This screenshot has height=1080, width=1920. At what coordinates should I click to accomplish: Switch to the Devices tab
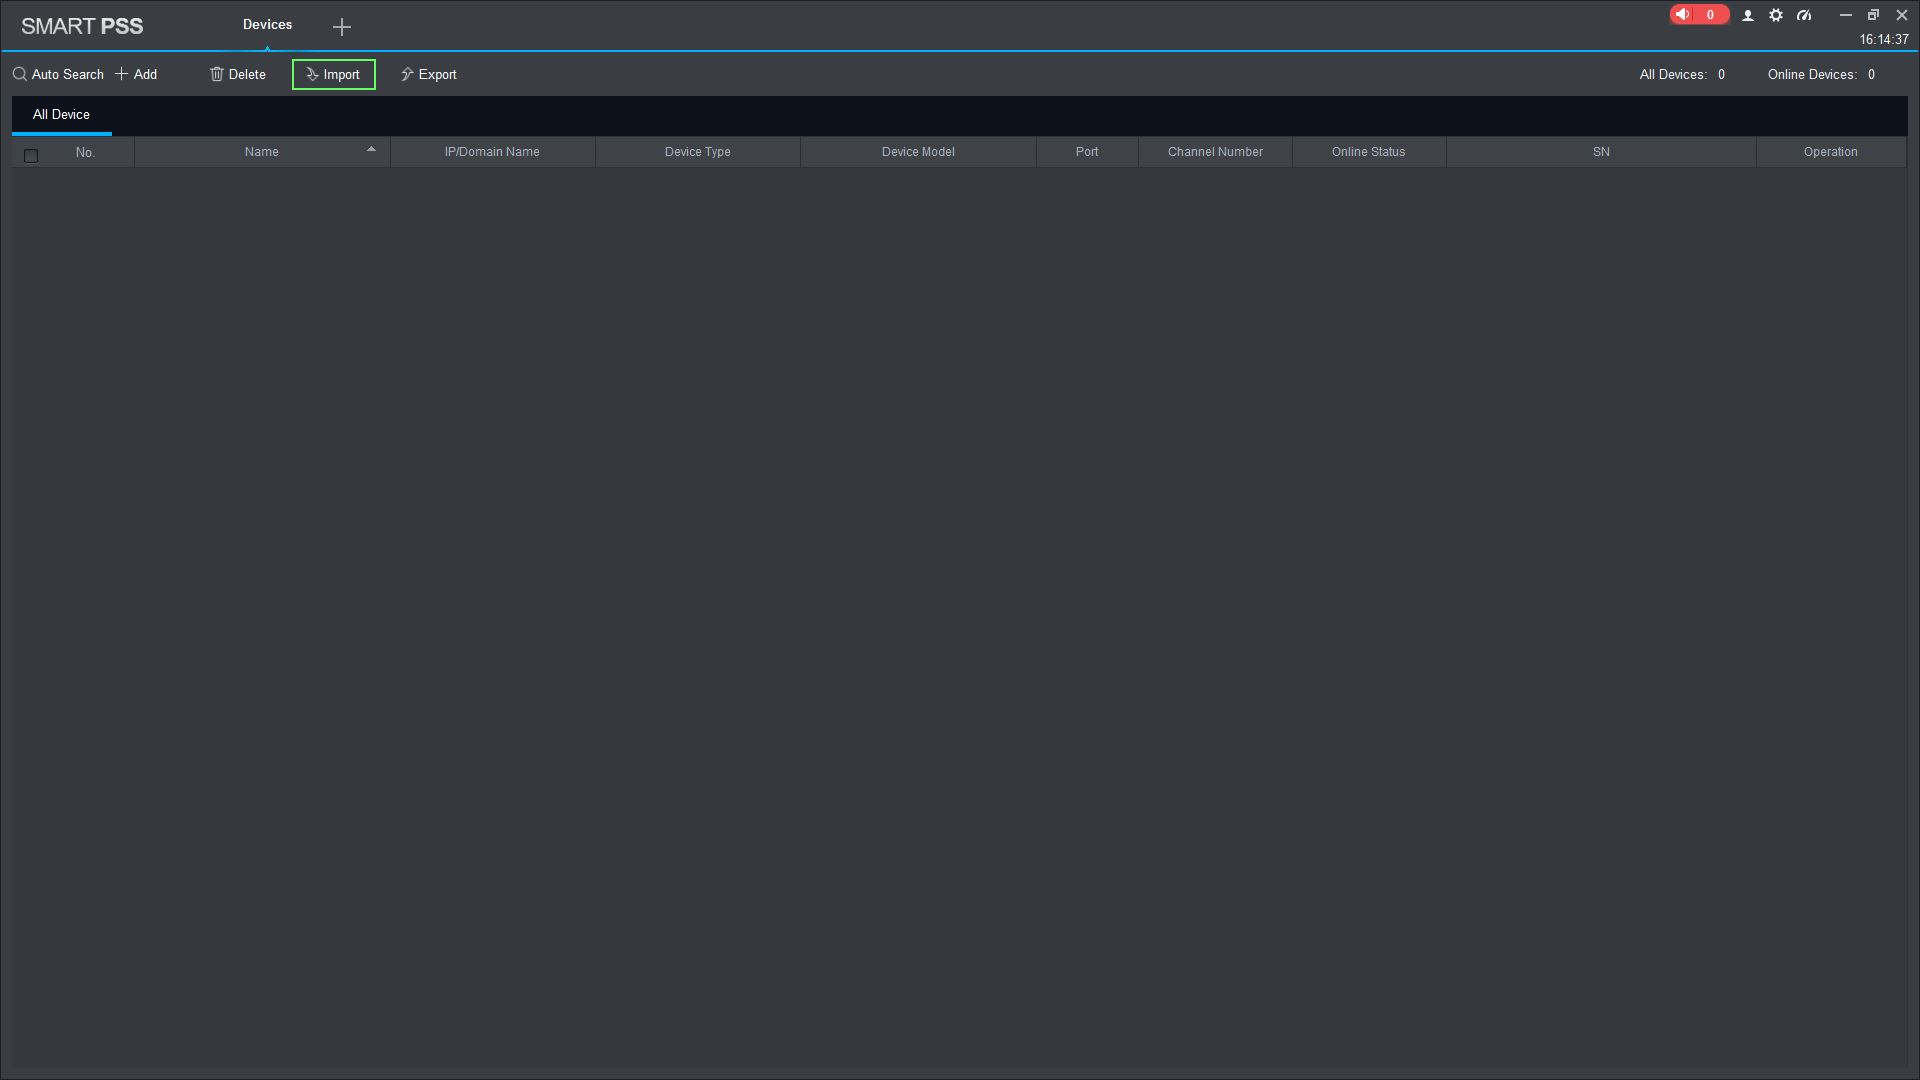click(267, 25)
